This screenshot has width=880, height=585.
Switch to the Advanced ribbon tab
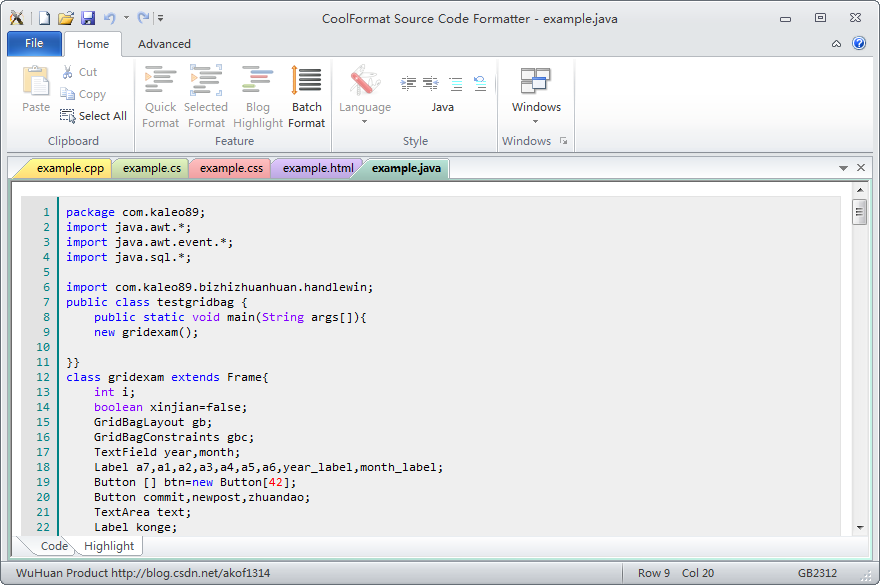163,44
